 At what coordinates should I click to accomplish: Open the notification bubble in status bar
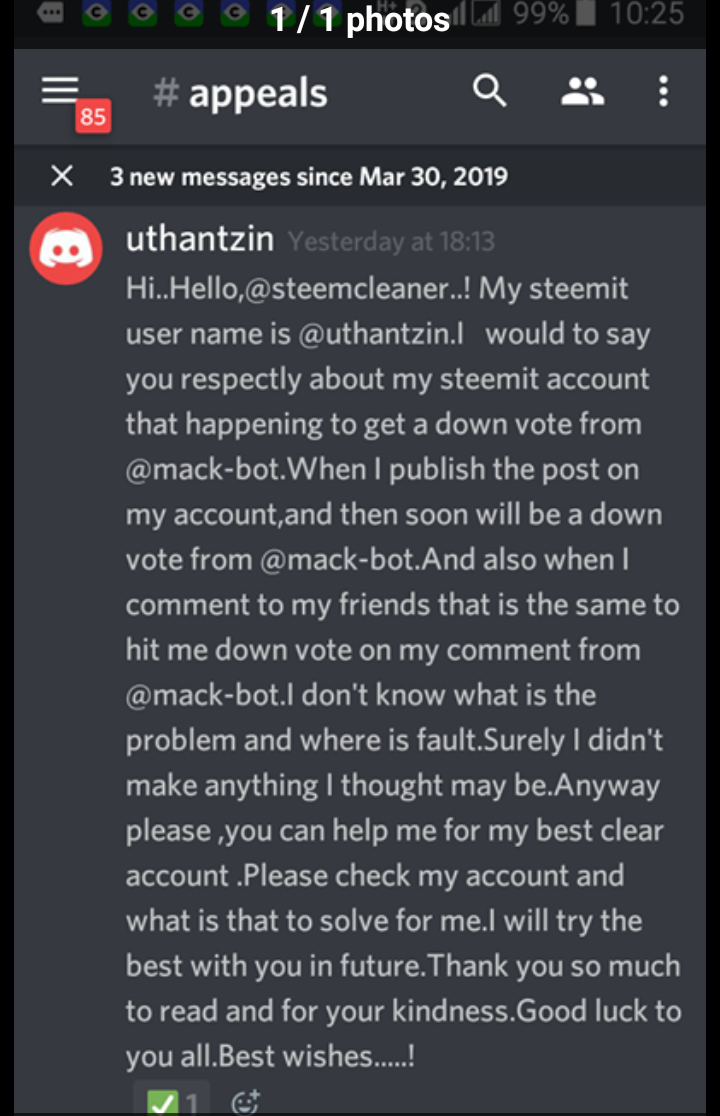50,13
